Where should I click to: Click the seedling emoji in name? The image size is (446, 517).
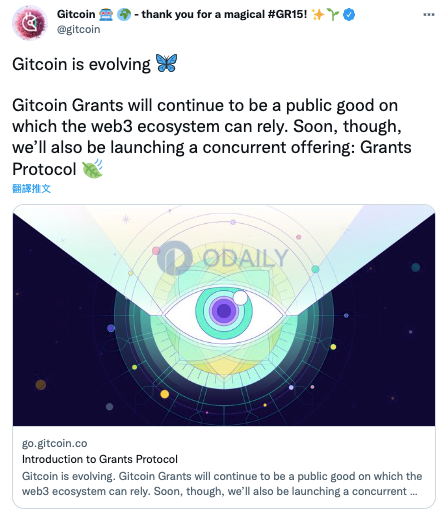[333, 15]
